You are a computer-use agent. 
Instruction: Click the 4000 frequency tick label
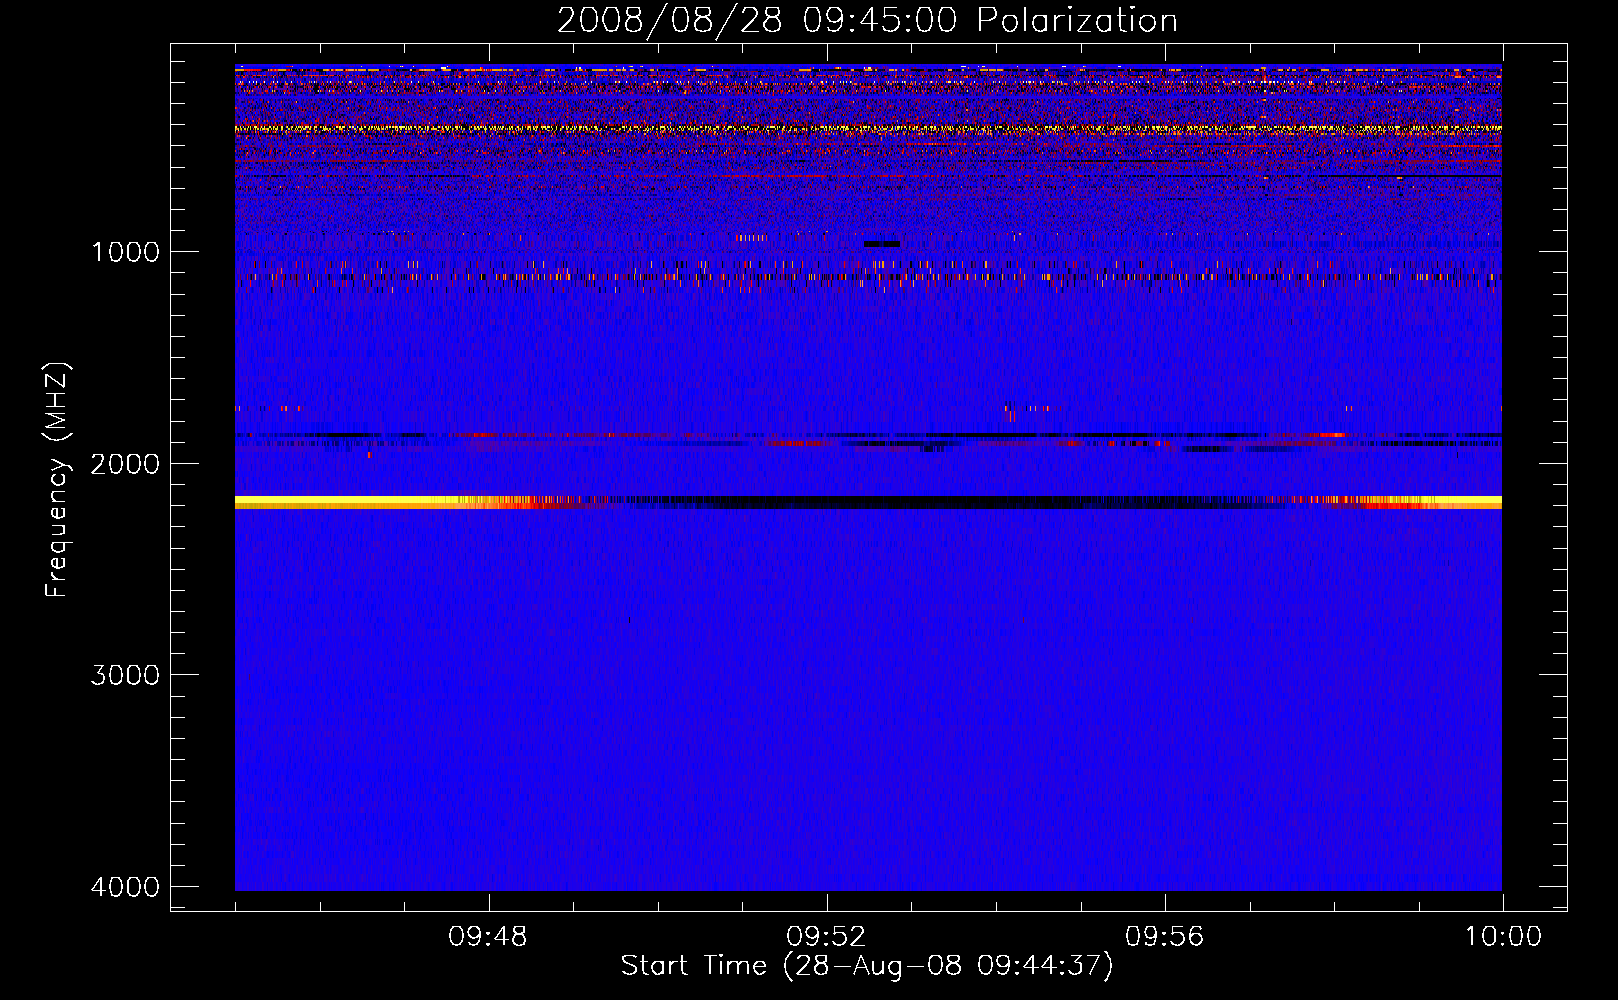pos(125,887)
